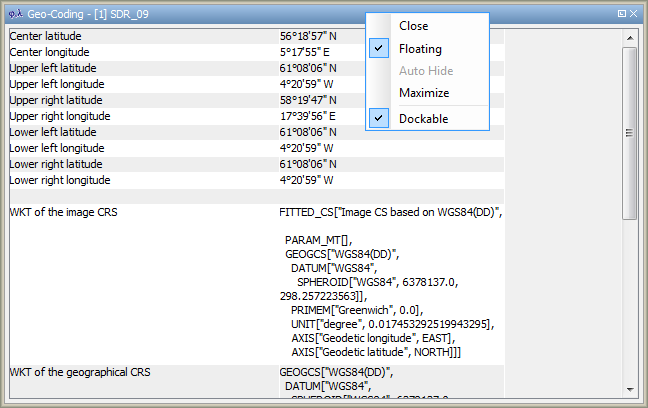Click the X icon in the title bar
Viewport: 648px width, 408px height.
pyautogui.click(x=633, y=14)
